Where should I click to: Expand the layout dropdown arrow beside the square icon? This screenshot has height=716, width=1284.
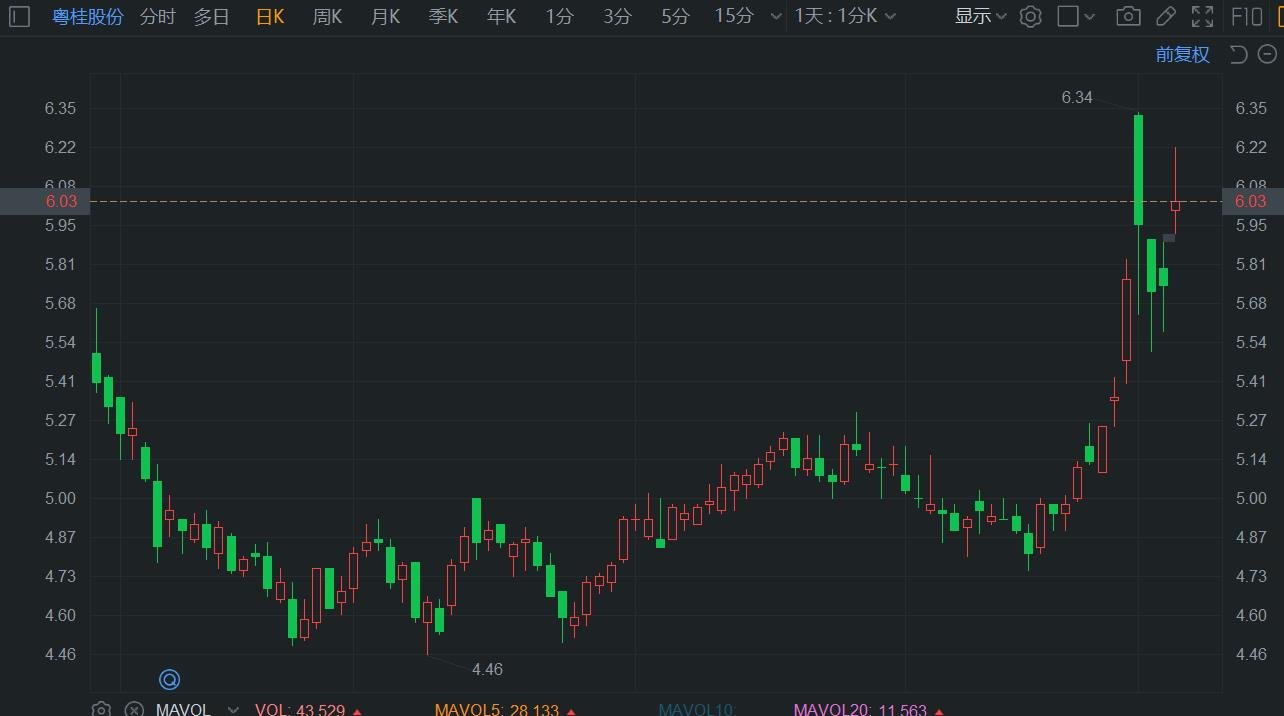click(1090, 17)
